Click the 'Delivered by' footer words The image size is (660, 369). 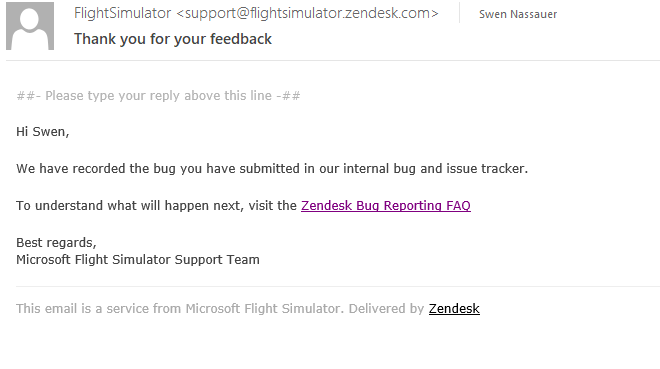click(386, 308)
